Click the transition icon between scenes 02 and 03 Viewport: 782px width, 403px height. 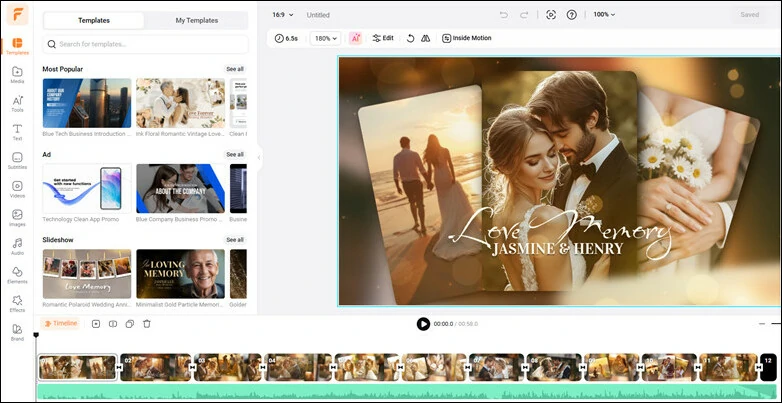coord(193,368)
